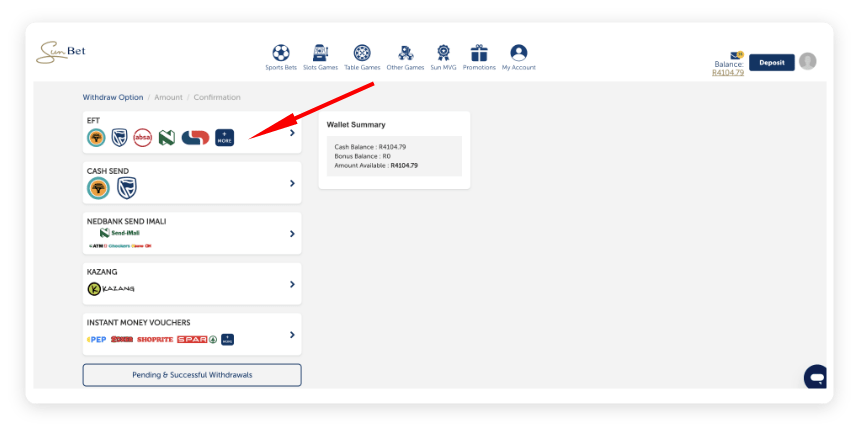This screenshot has width=859, height=432.
Task: Click More banks icon in EFT row
Action: 225,137
